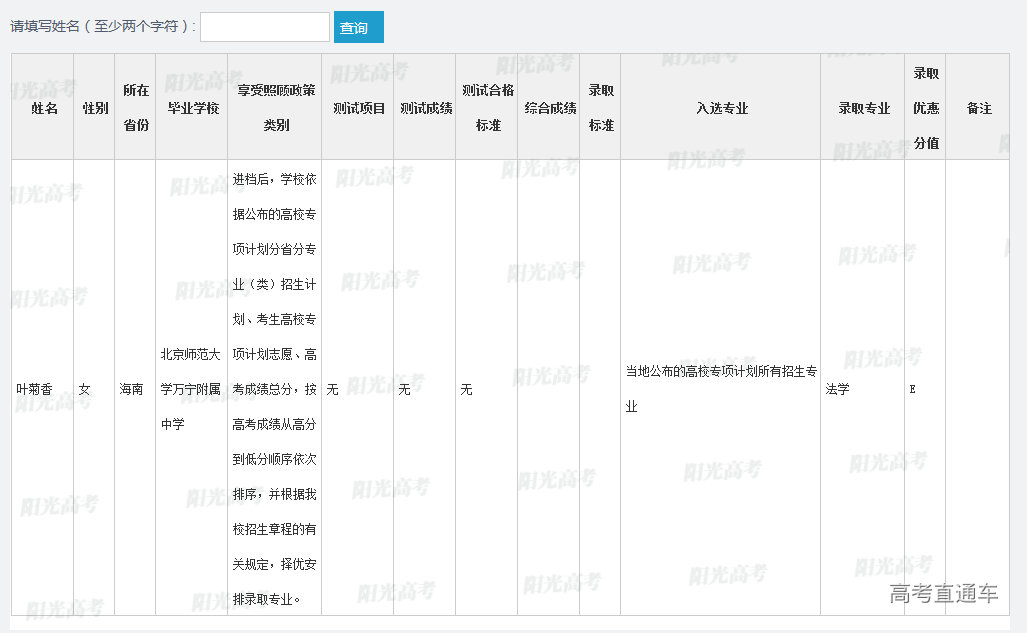Click the name search input field
Screen dimensions: 1027x633
[x=264, y=27]
